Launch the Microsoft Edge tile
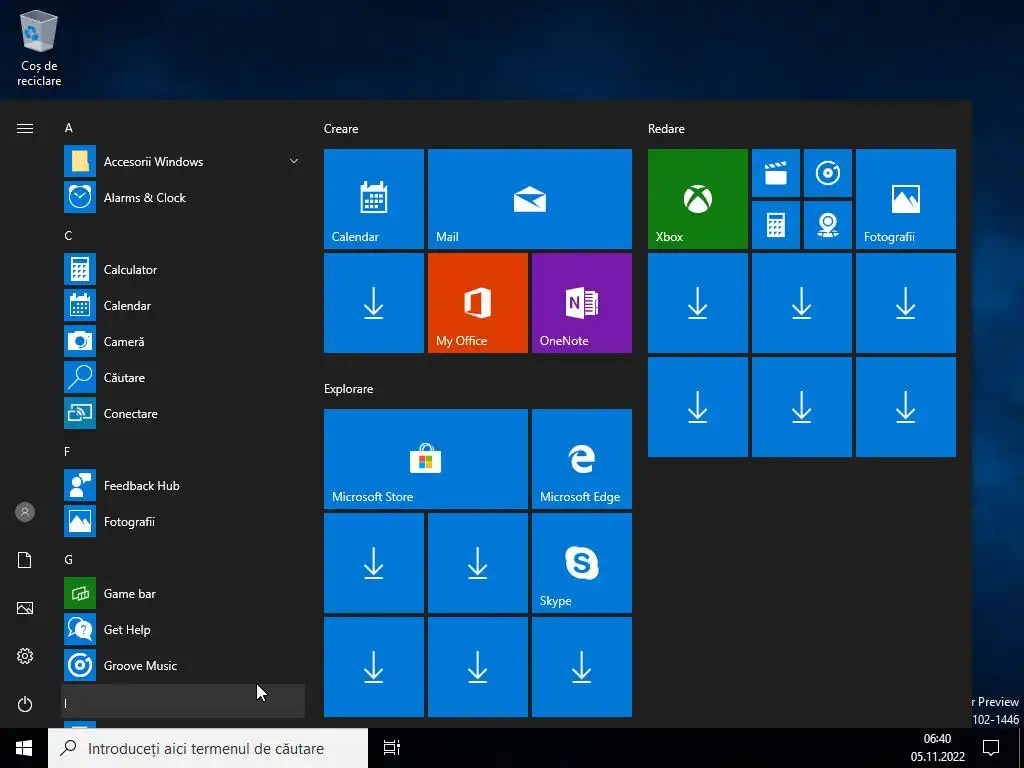The image size is (1024, 768). coord(582,458)
